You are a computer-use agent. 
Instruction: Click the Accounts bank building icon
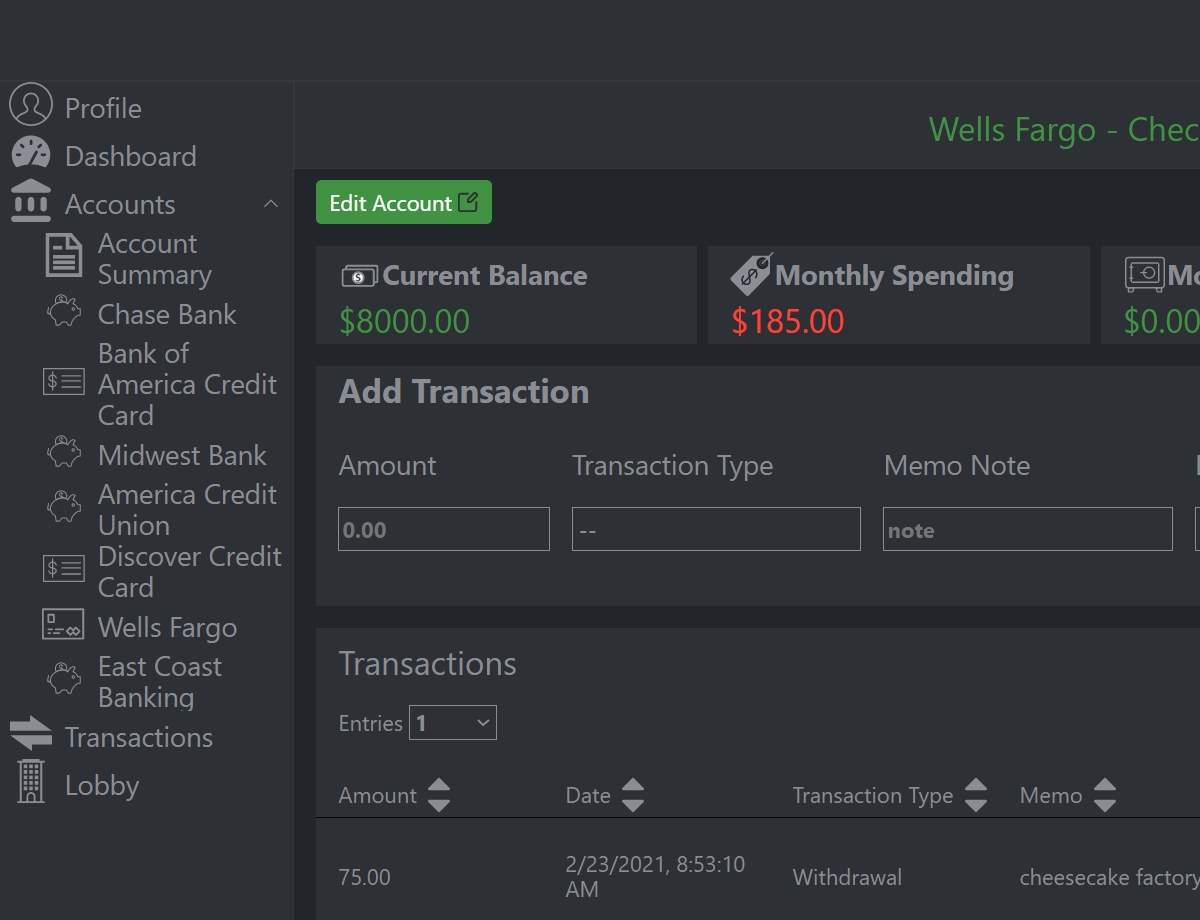click(x=31, y=201)
